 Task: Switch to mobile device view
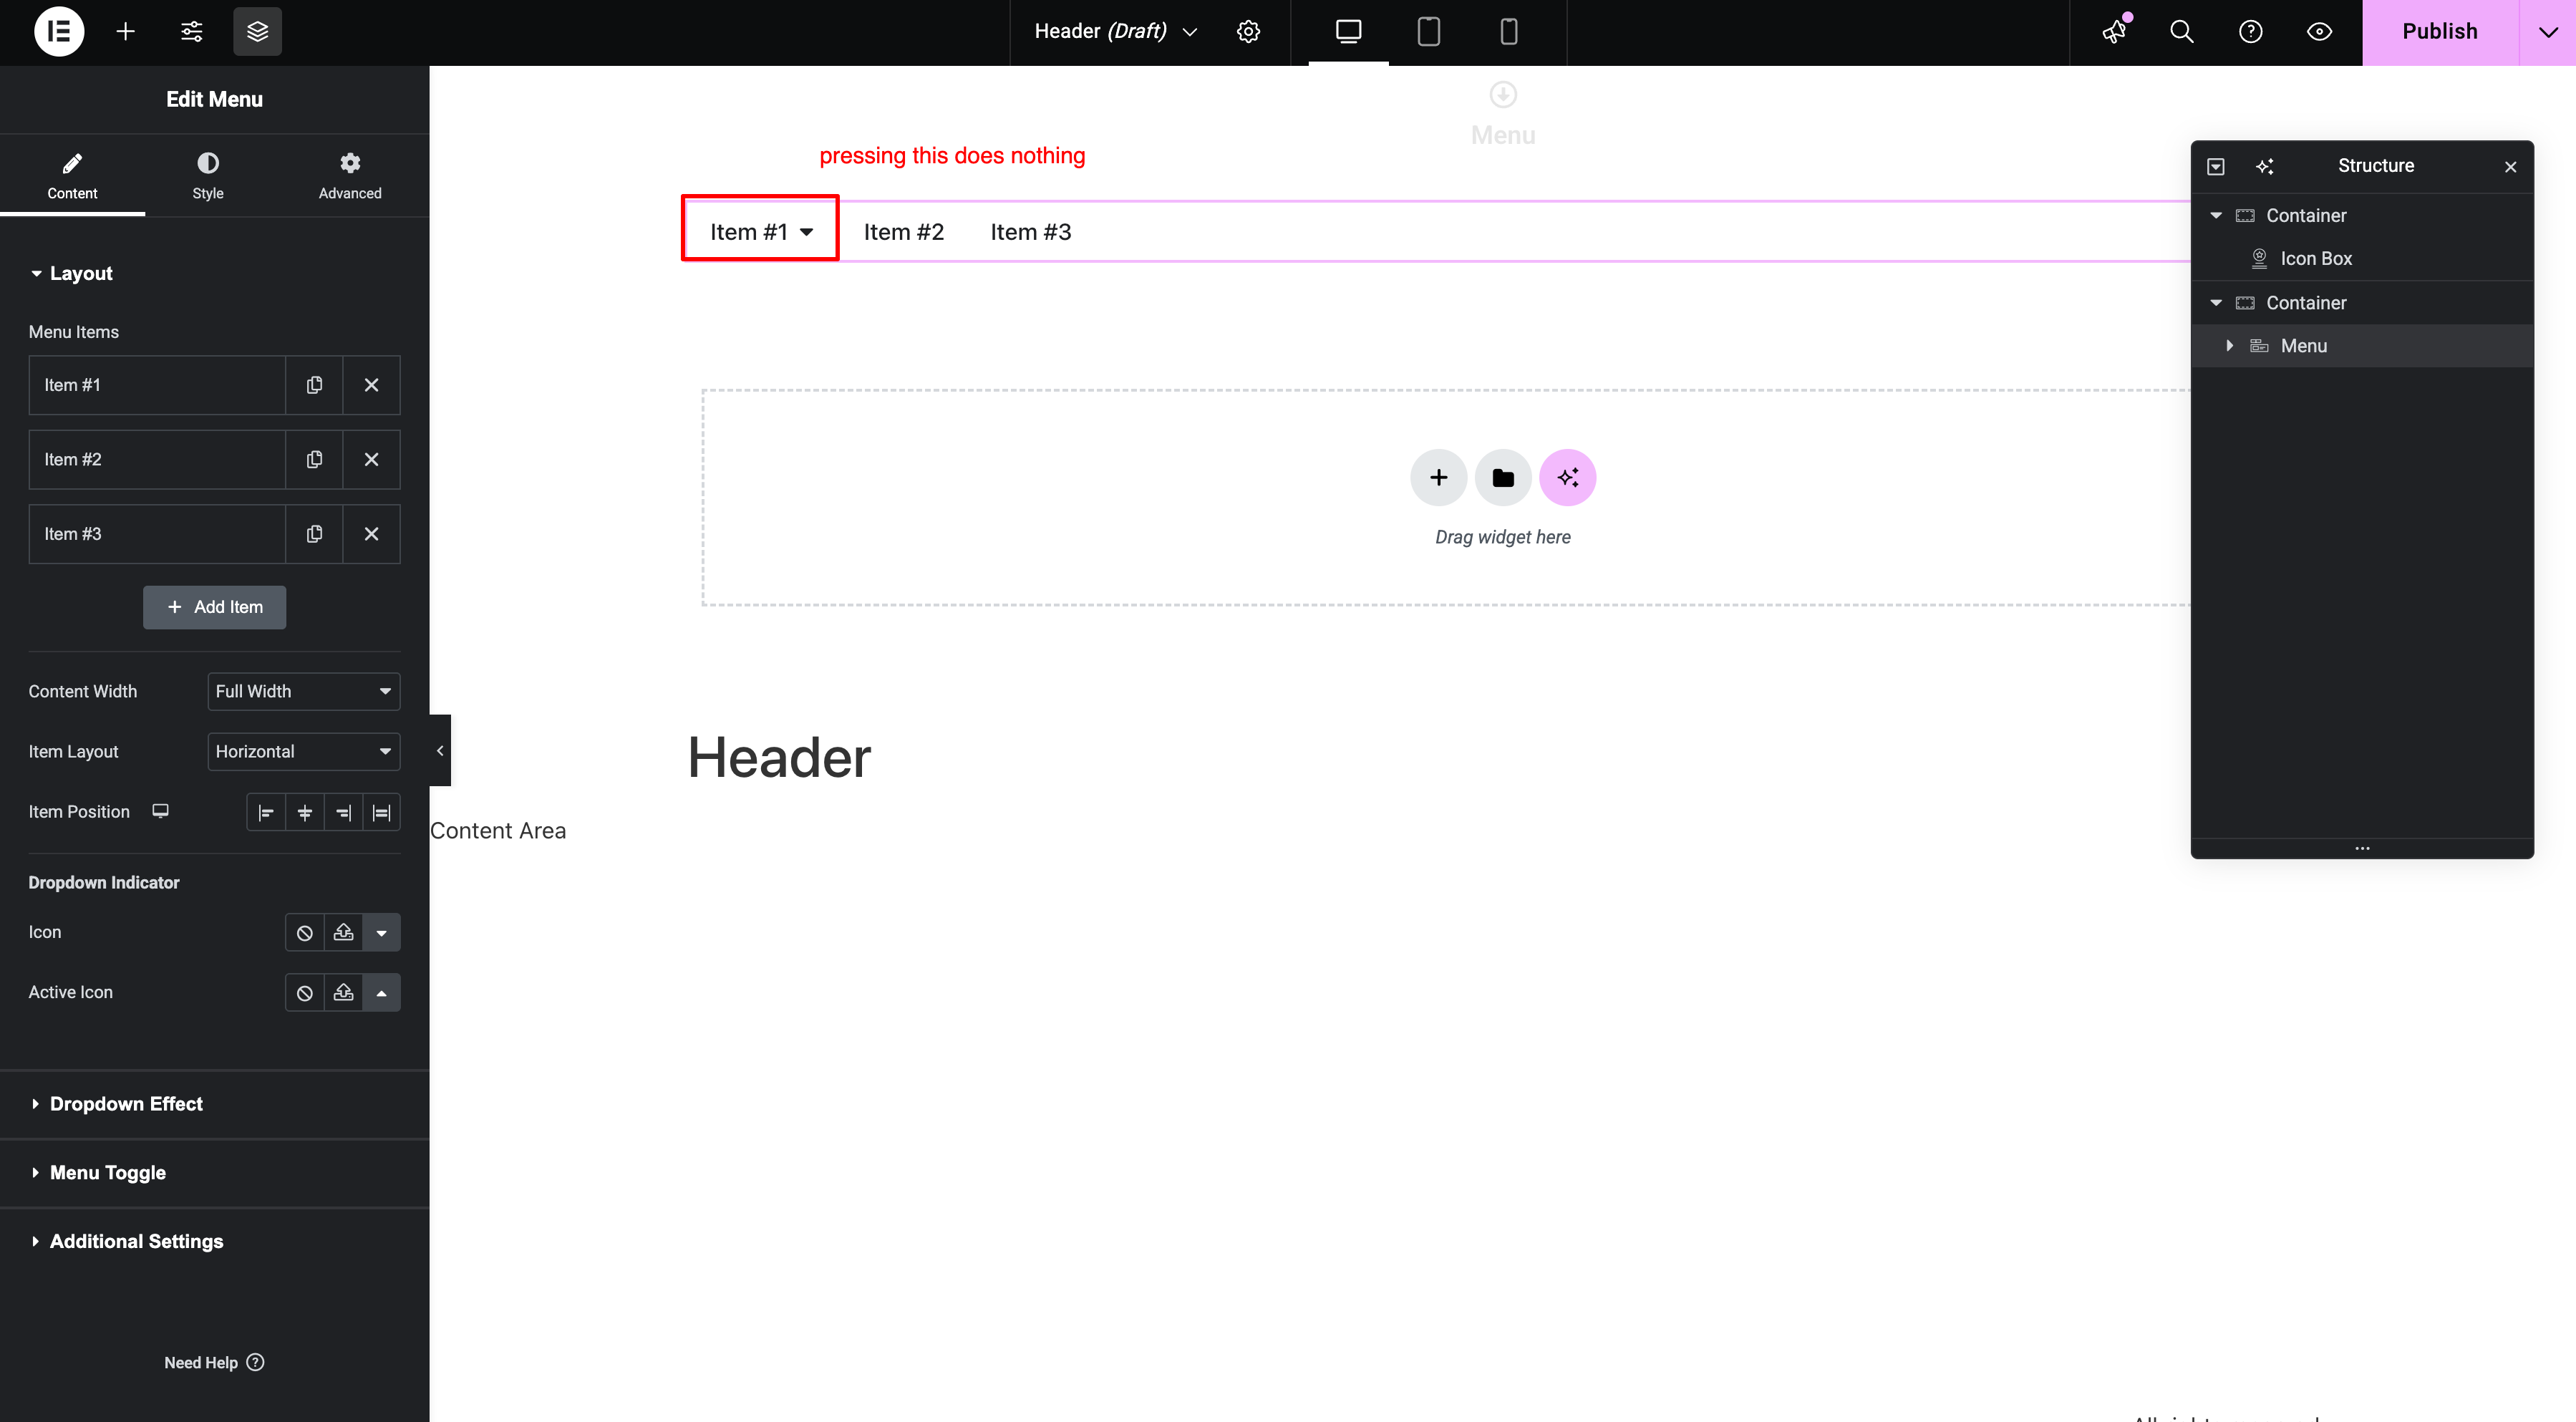(1509, 31)
